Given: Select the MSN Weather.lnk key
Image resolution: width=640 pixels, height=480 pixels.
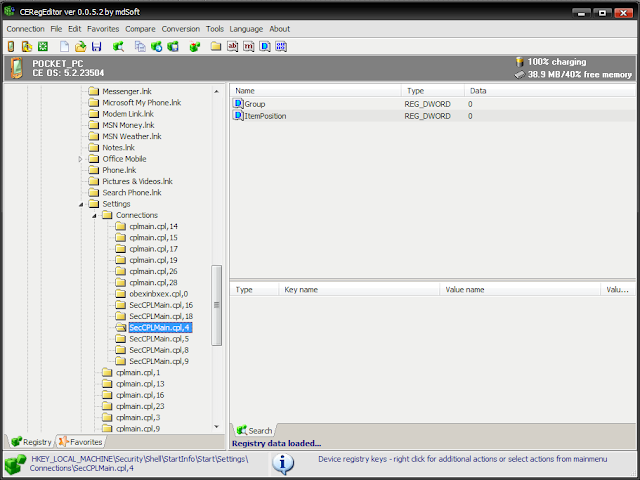Looking at the screenshot, I should pos(132,136).
